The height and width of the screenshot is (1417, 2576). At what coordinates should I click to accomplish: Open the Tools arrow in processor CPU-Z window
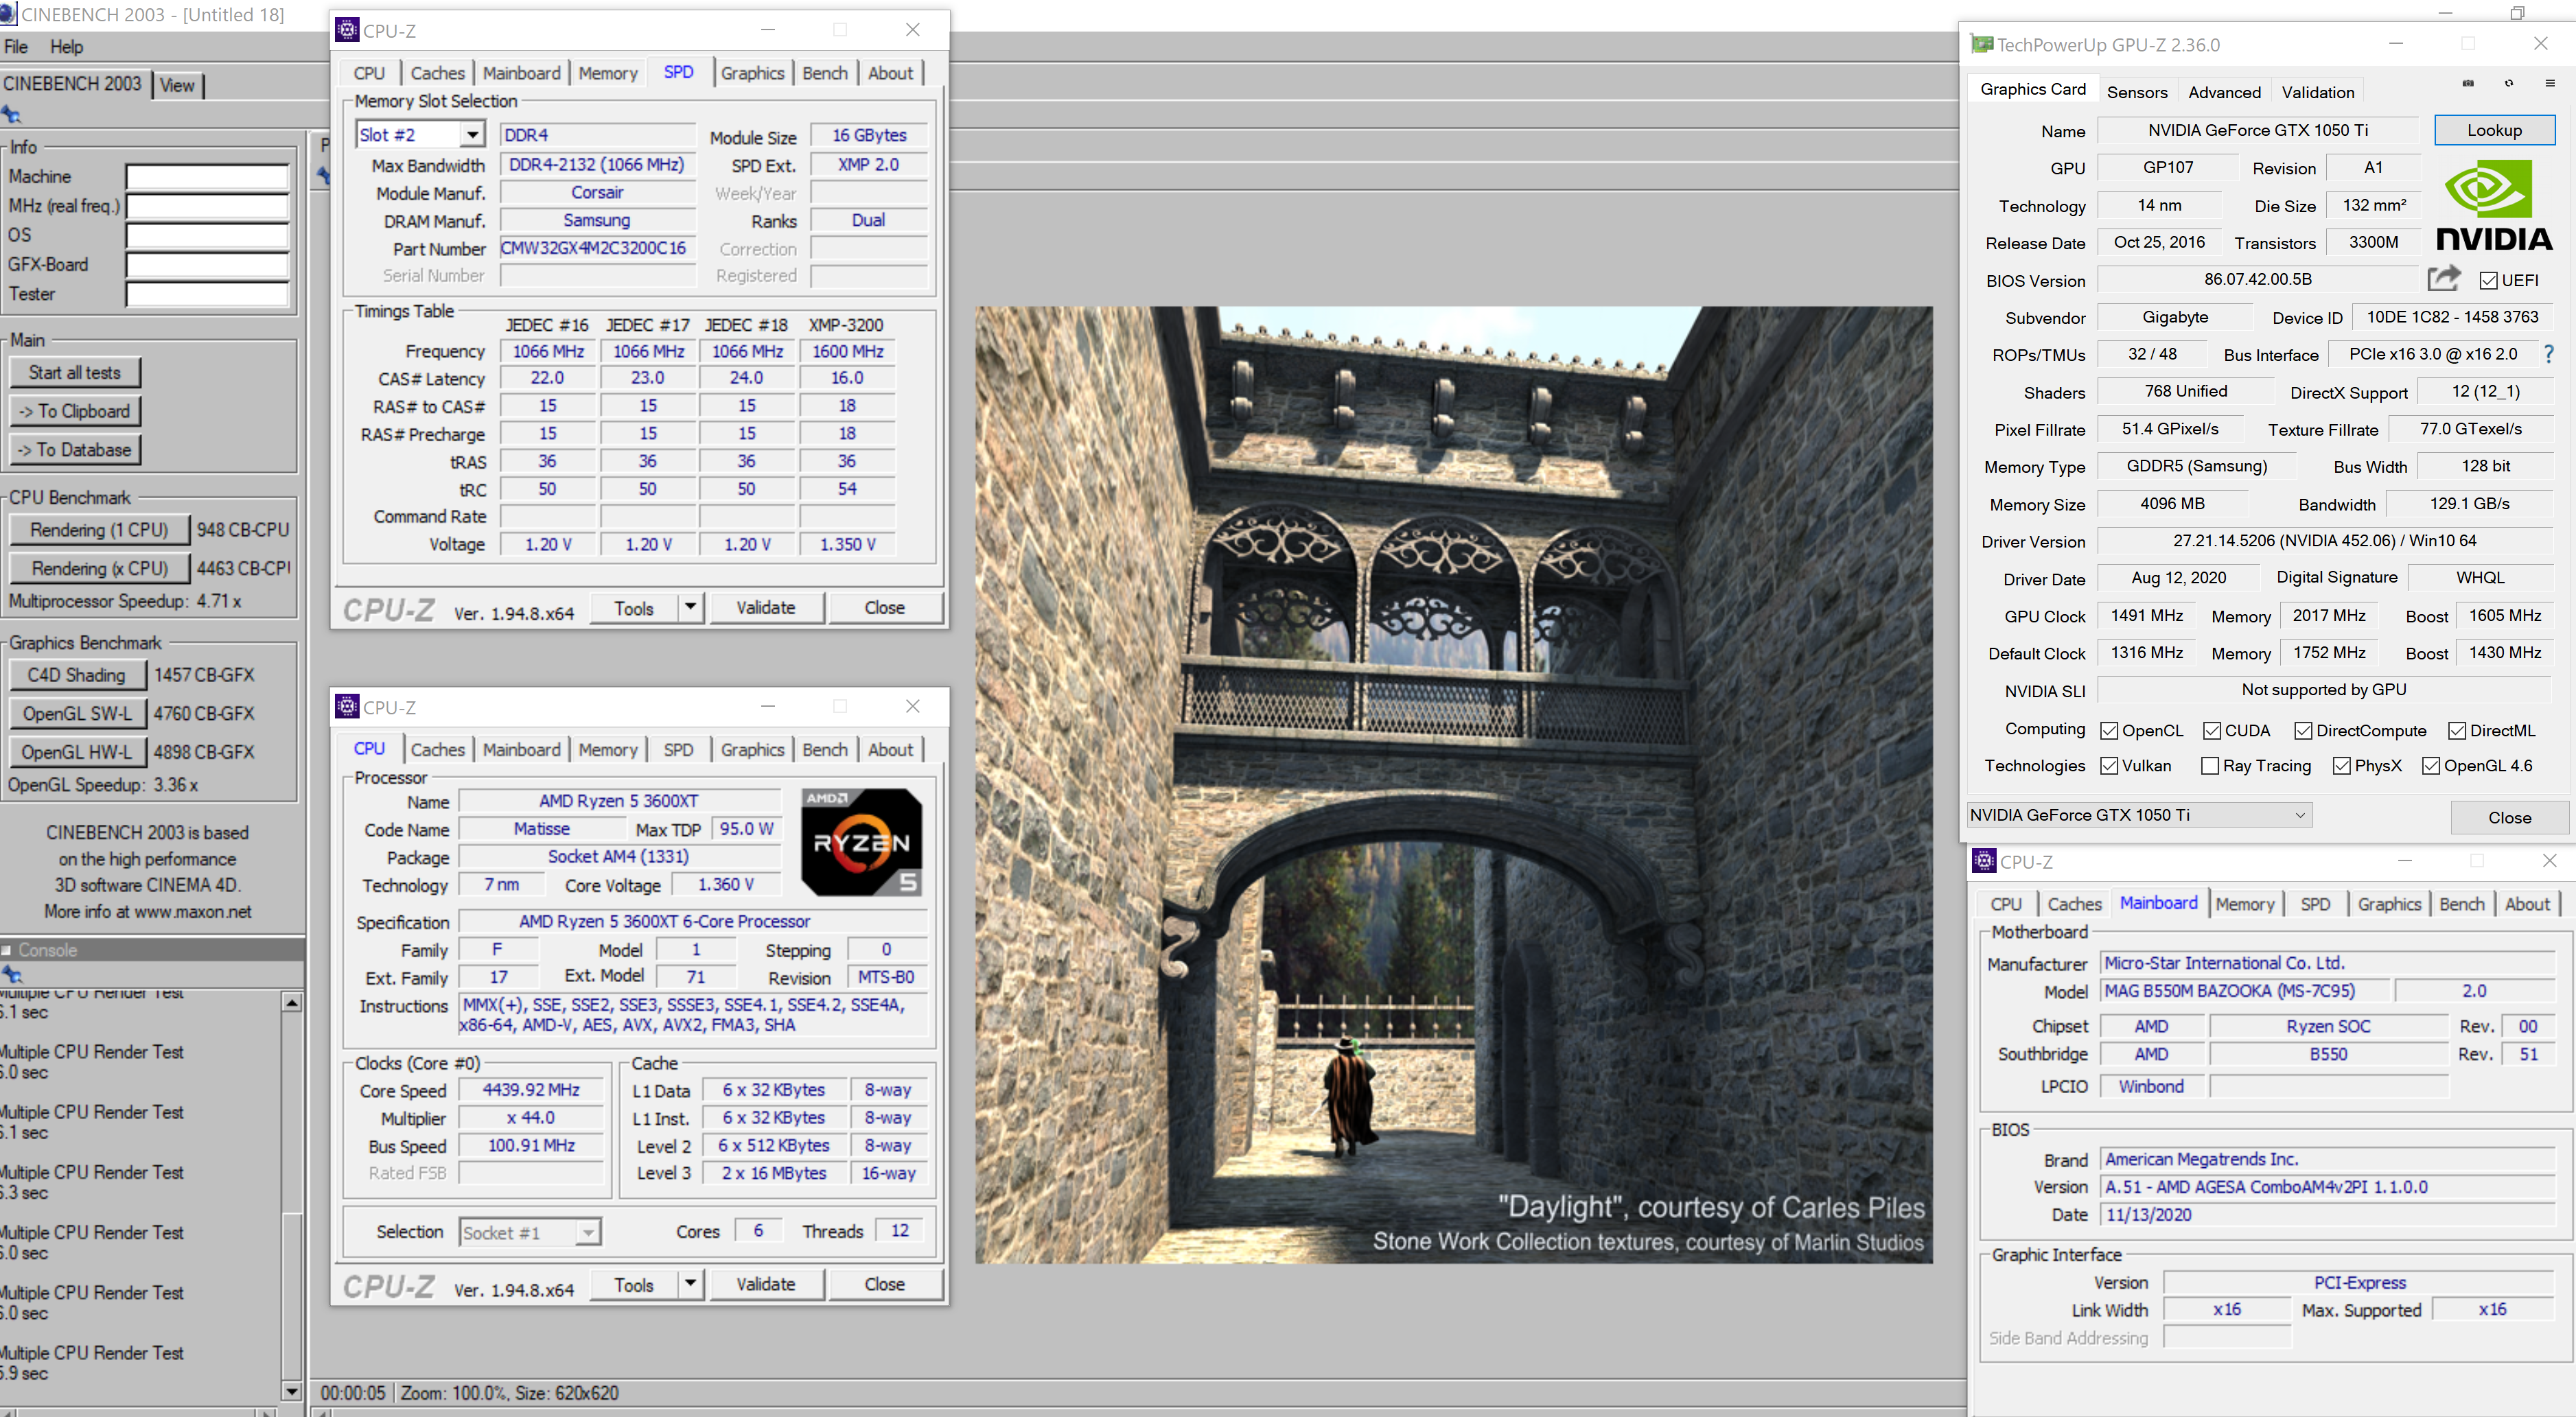click(x=690, y=1283)
